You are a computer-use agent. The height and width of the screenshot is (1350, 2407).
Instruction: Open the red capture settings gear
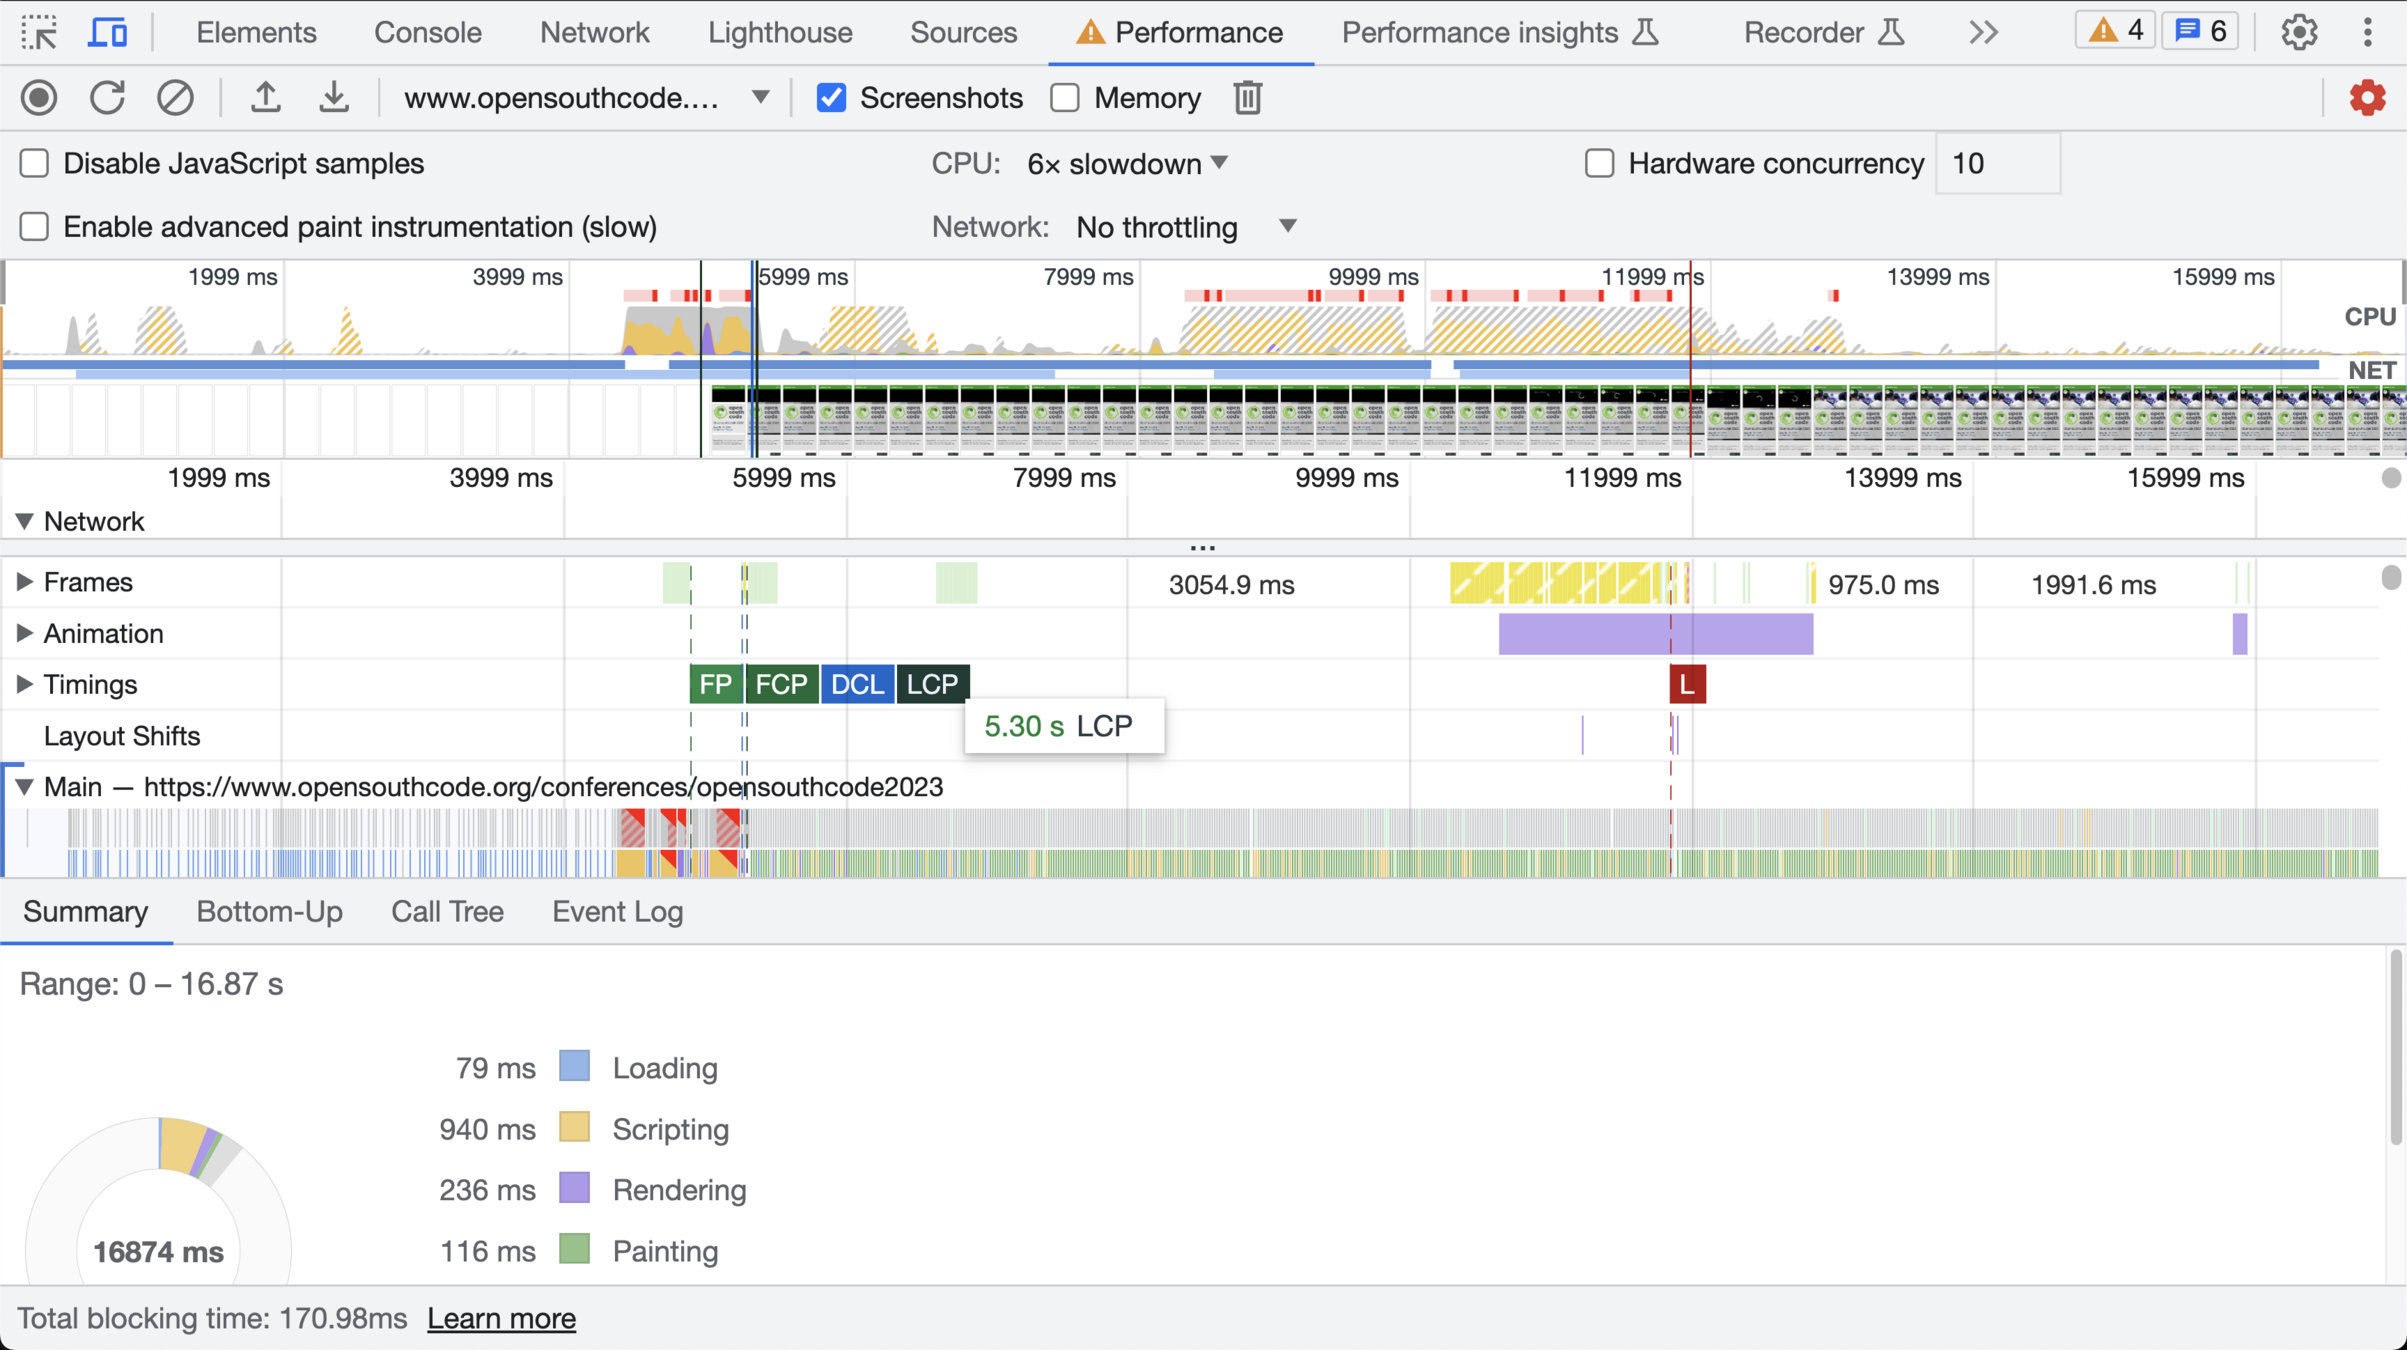pyautogui.click(x=2367, y=98)
